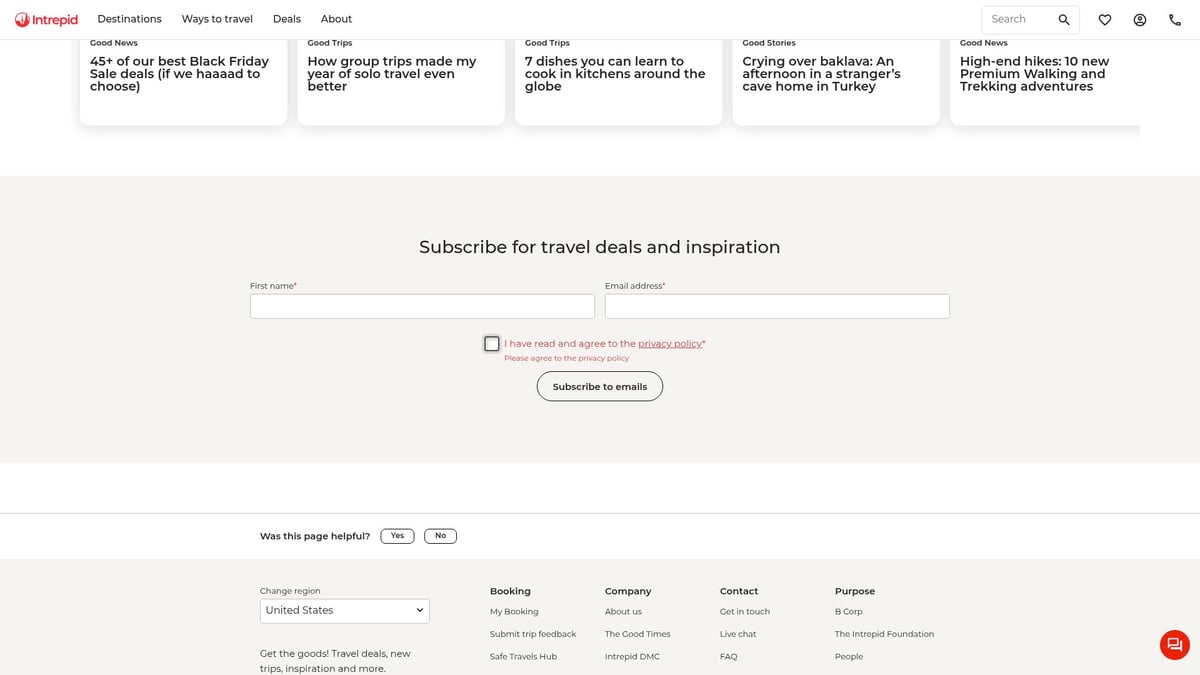Open the live chat bubble
Screen dimensions: 1200x675
tap(1175, 645)
